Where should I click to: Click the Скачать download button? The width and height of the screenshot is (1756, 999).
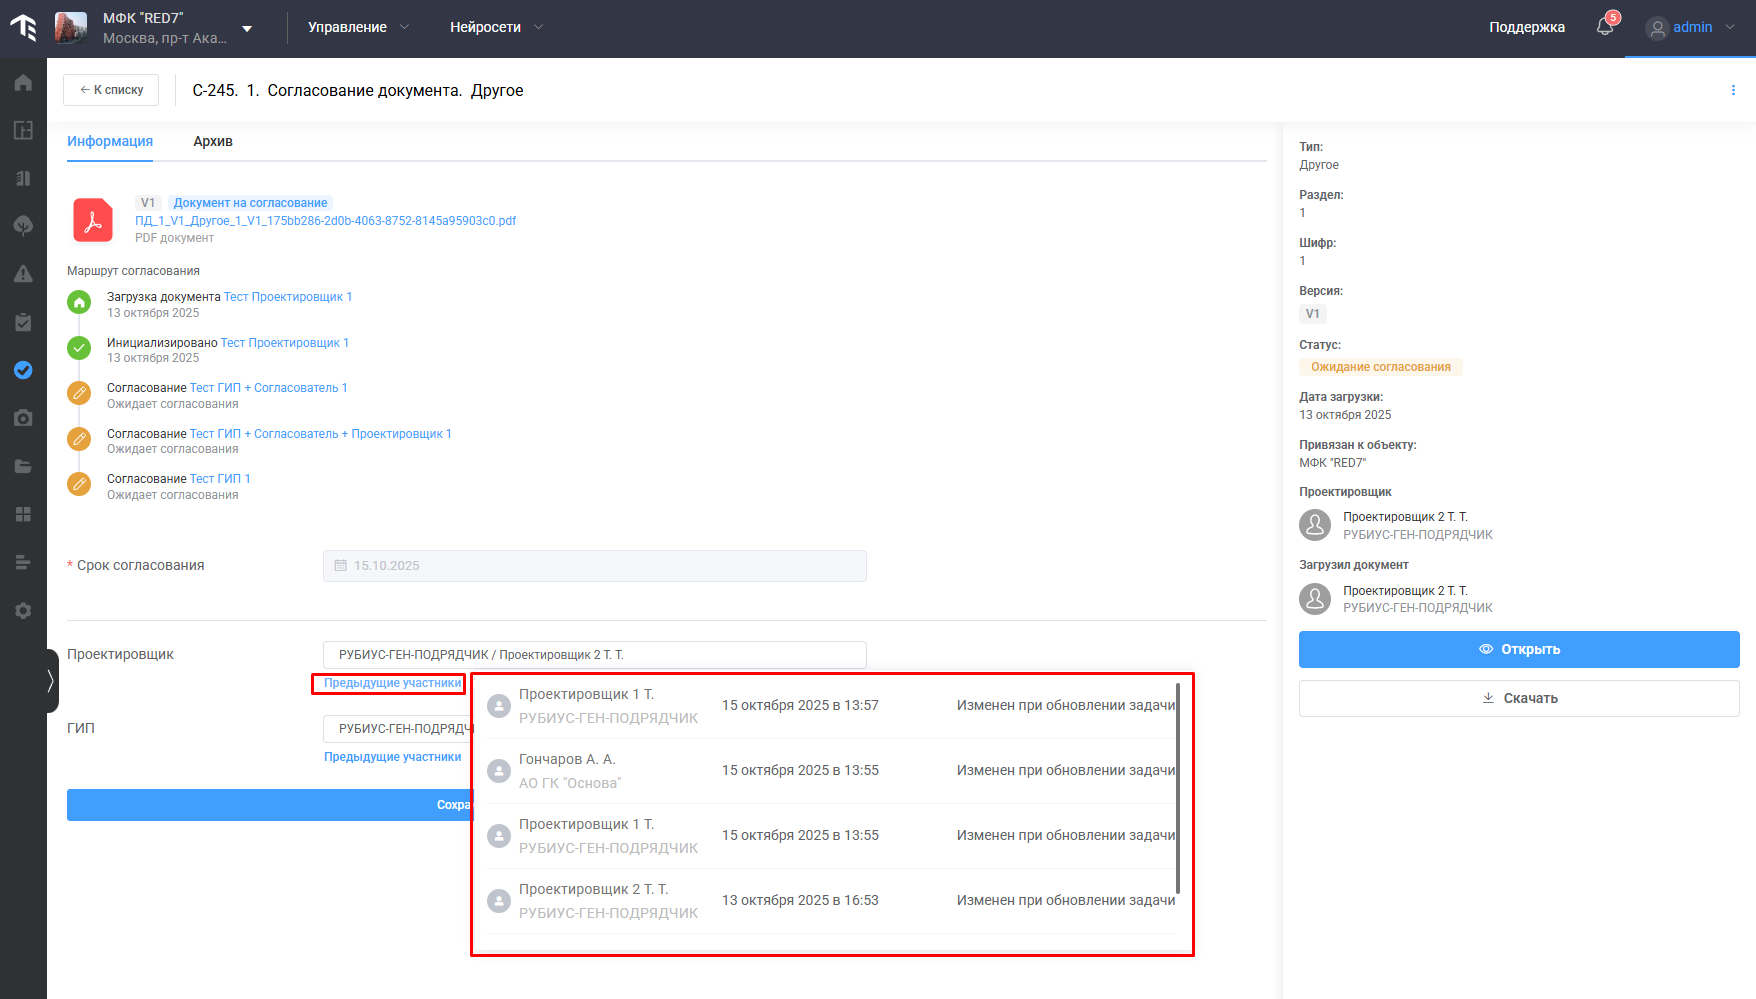[1518, 698]
